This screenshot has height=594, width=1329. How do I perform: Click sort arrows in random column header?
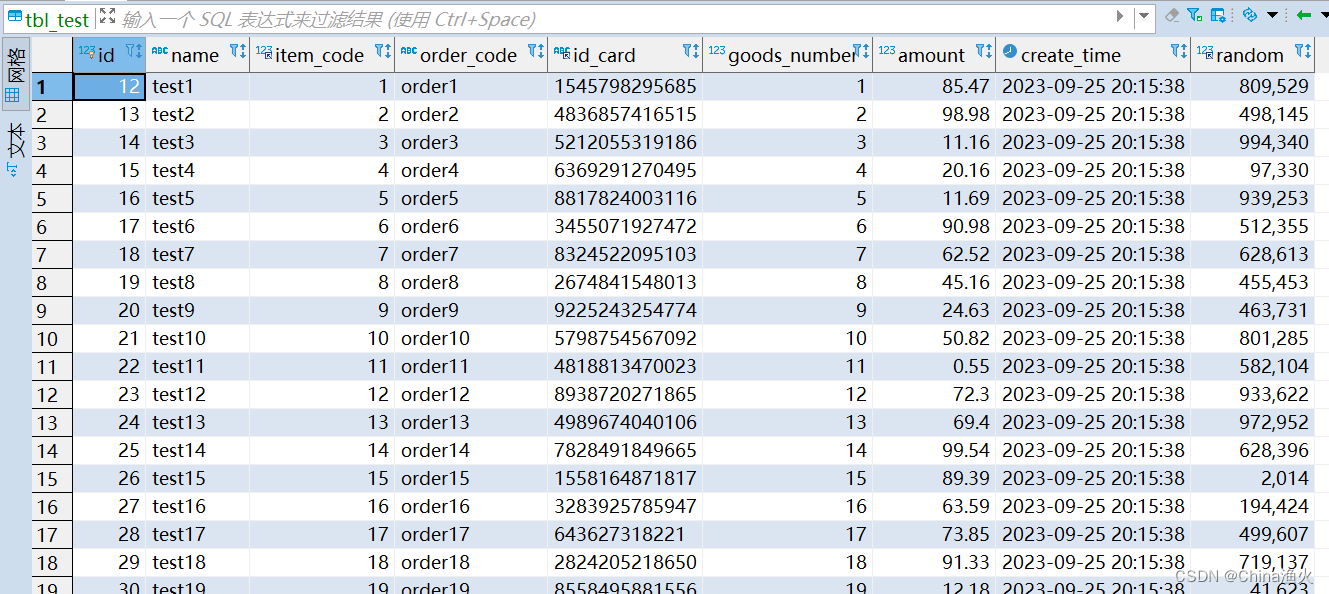pos(1308,51)
